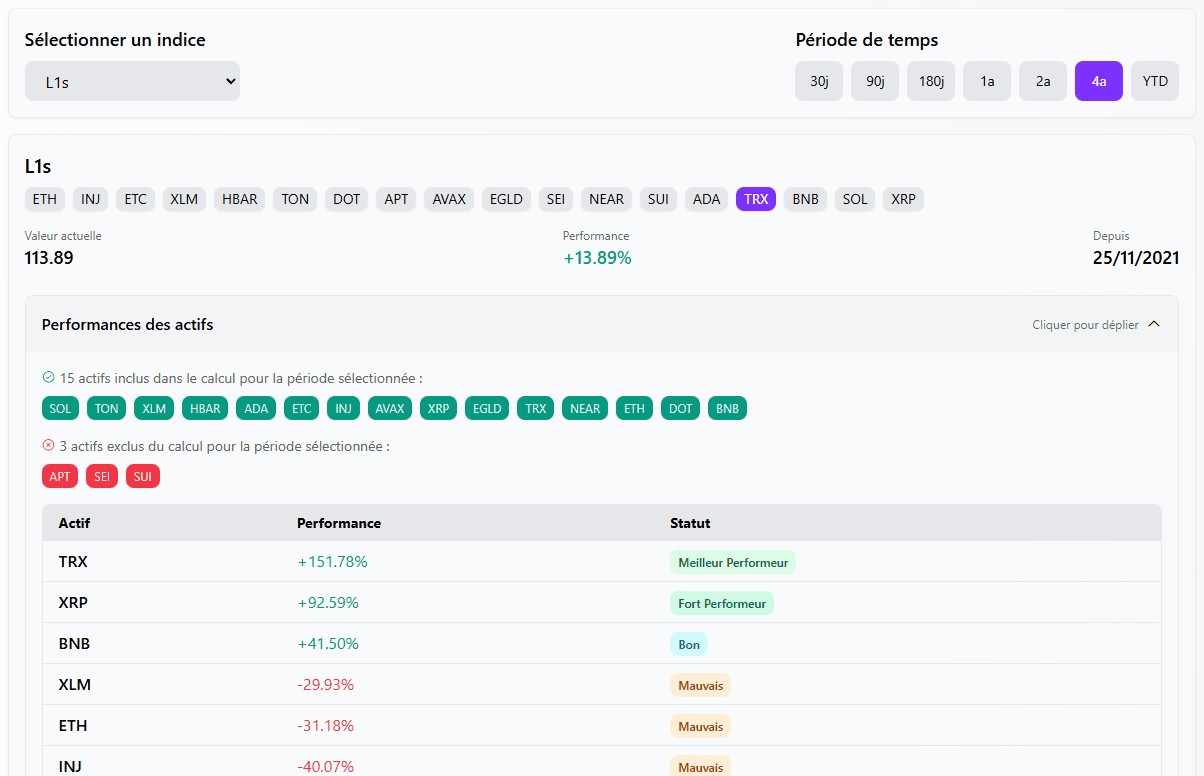This screenshot has width=1204, height=776.
Task: Select the XLM asset chip in L1s row
Action: click(x=184, y=199)
